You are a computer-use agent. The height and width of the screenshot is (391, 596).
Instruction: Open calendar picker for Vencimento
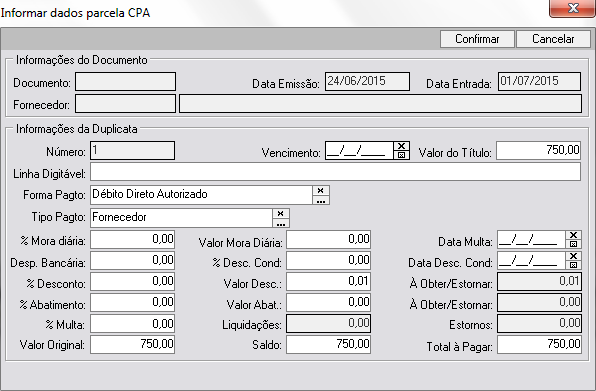click(401, 155)
